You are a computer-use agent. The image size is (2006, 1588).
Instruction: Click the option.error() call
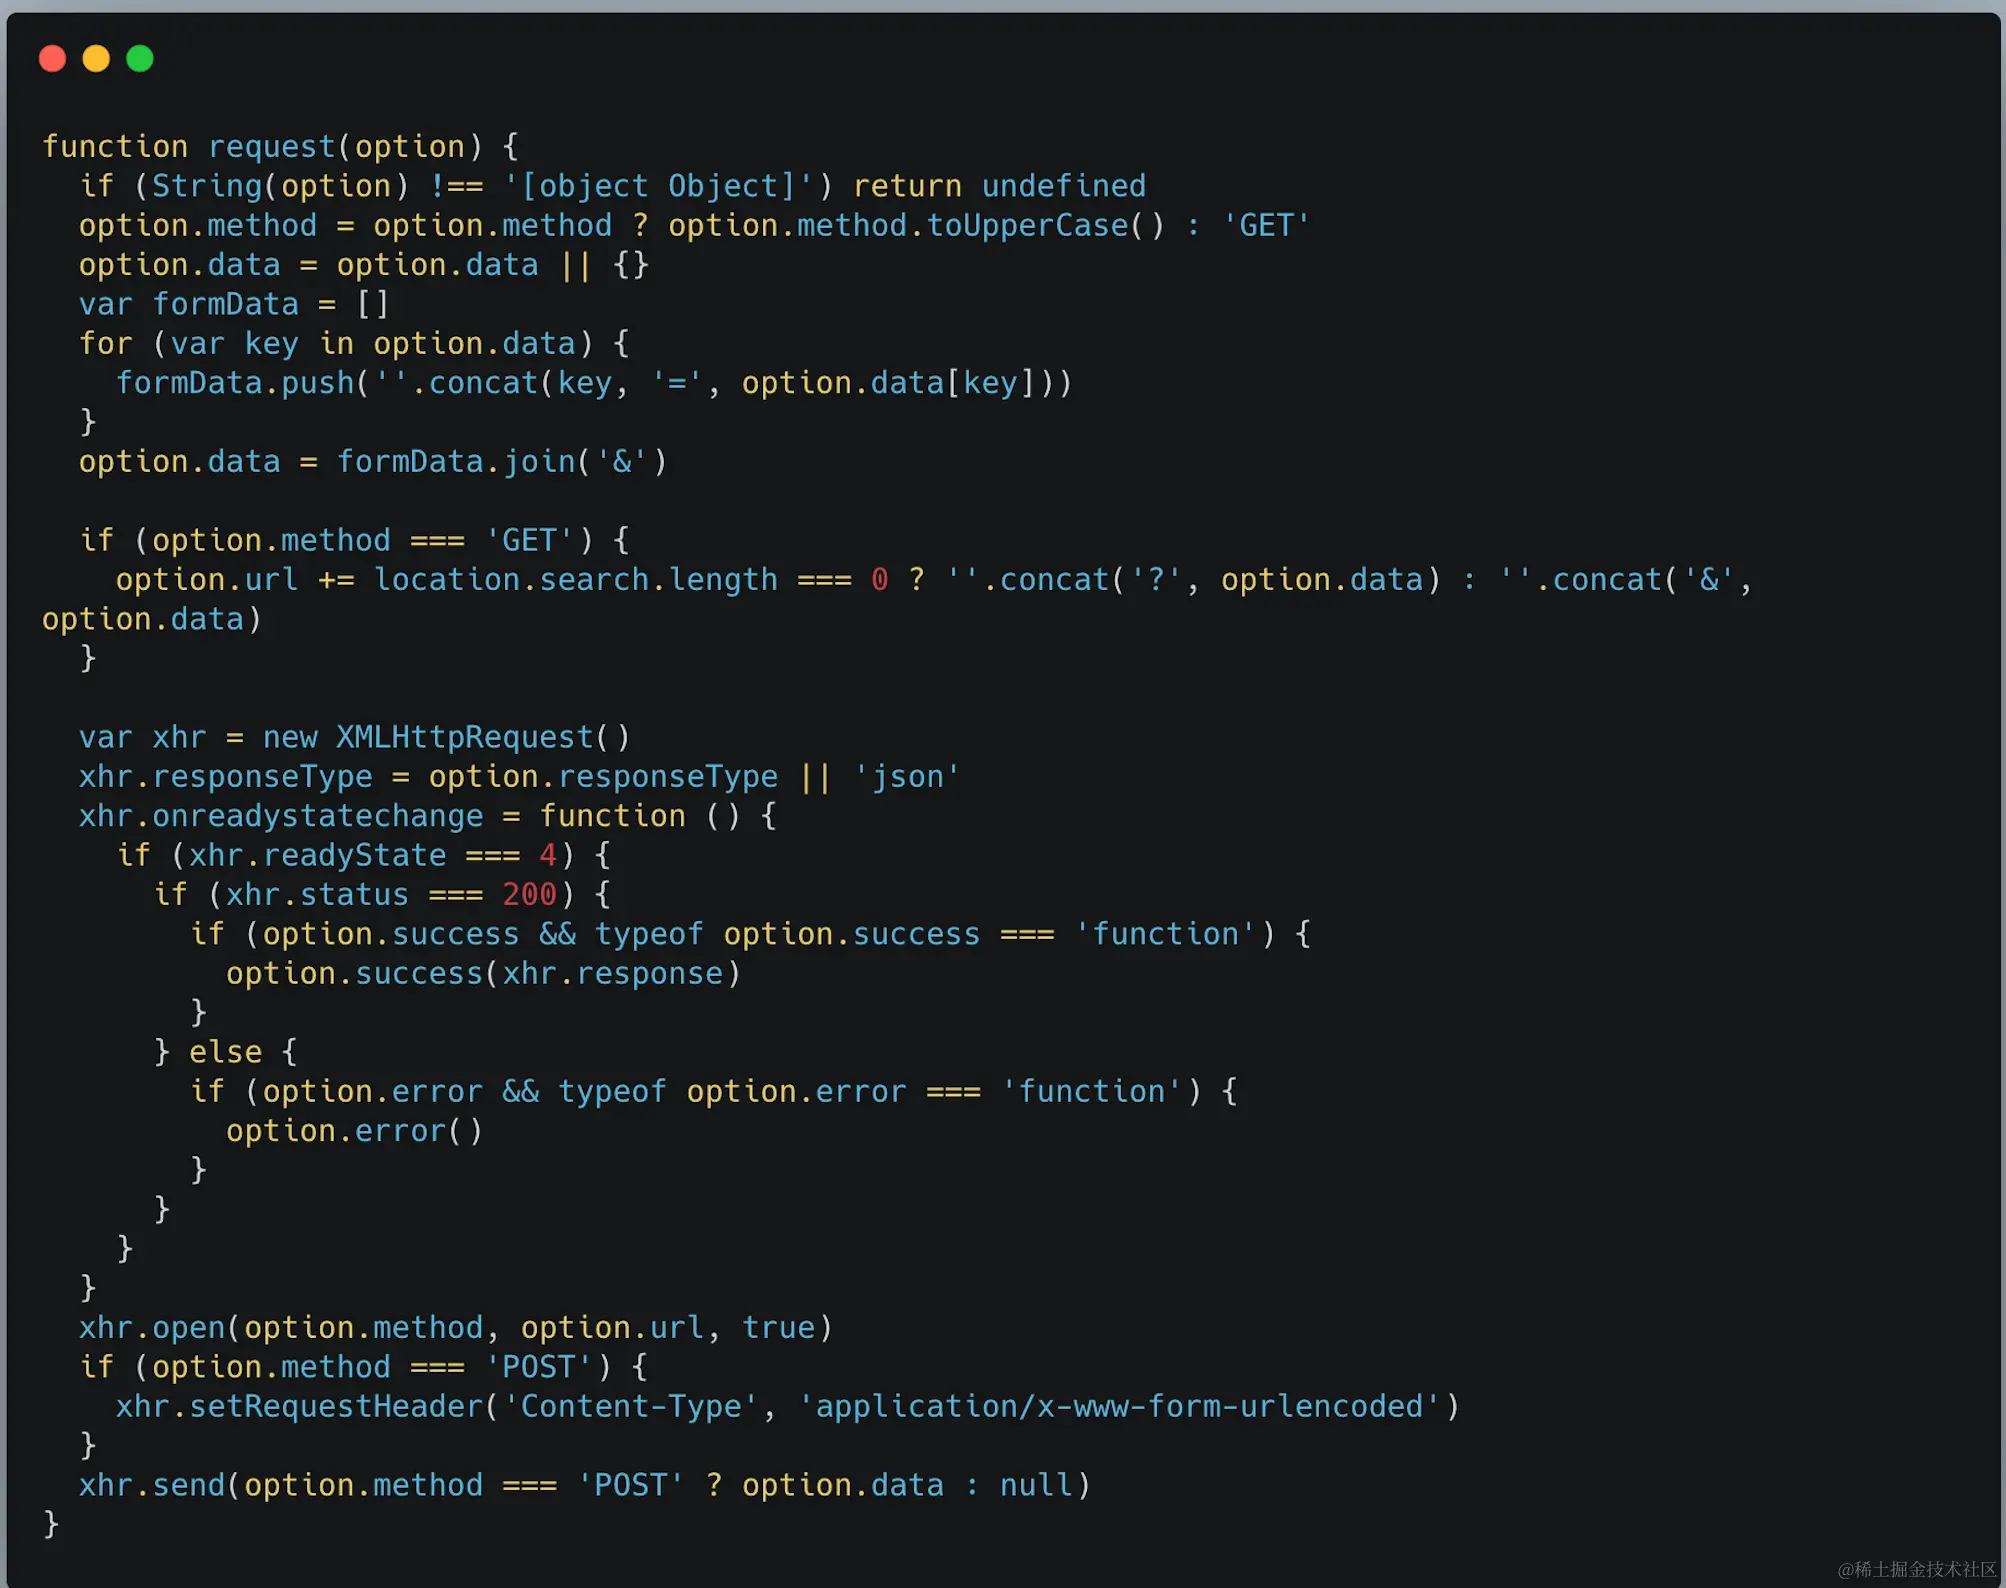point(354,1131)
